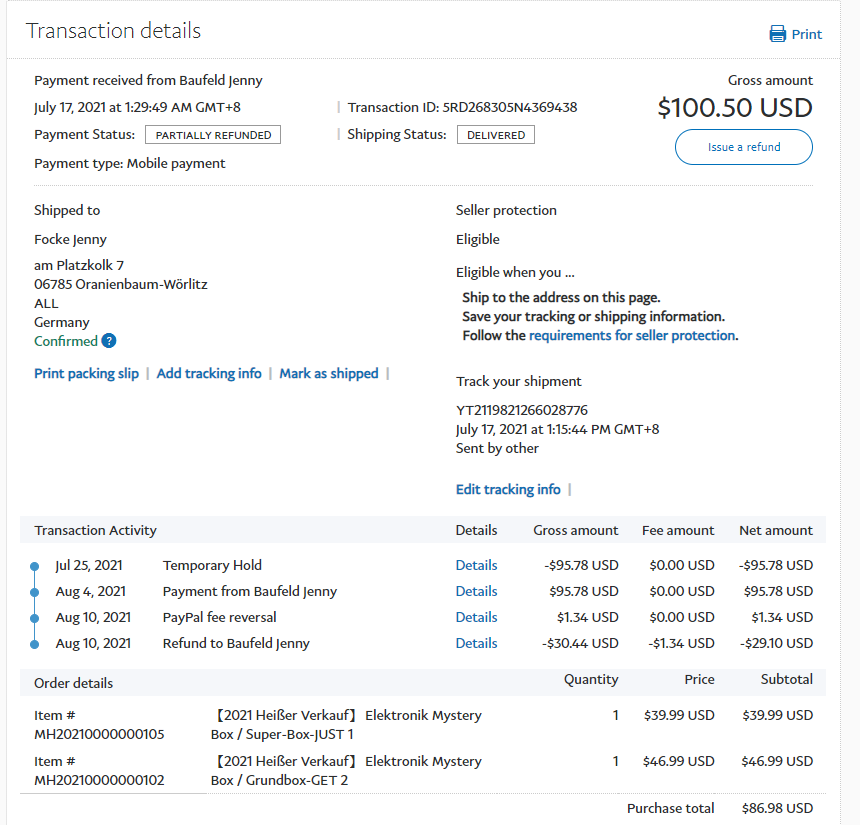The height and width of the screenshot is (825, 860).
Task: Click the Add tracking info link
Action: pyautogui.click(x=209, y=373)
